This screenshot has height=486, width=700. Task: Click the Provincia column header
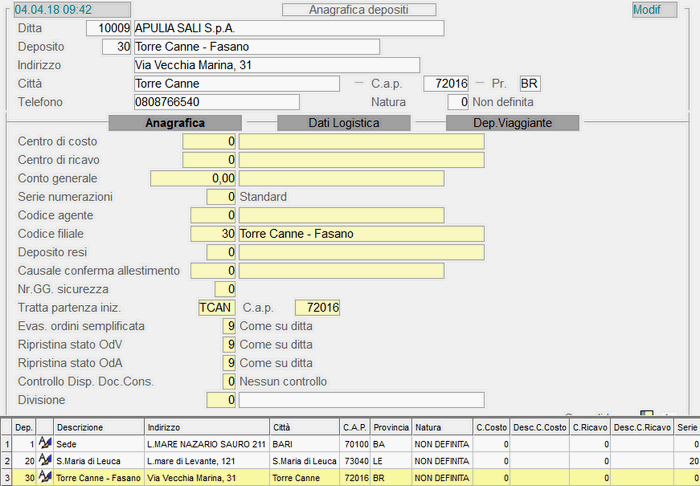[x=391, y=427]
